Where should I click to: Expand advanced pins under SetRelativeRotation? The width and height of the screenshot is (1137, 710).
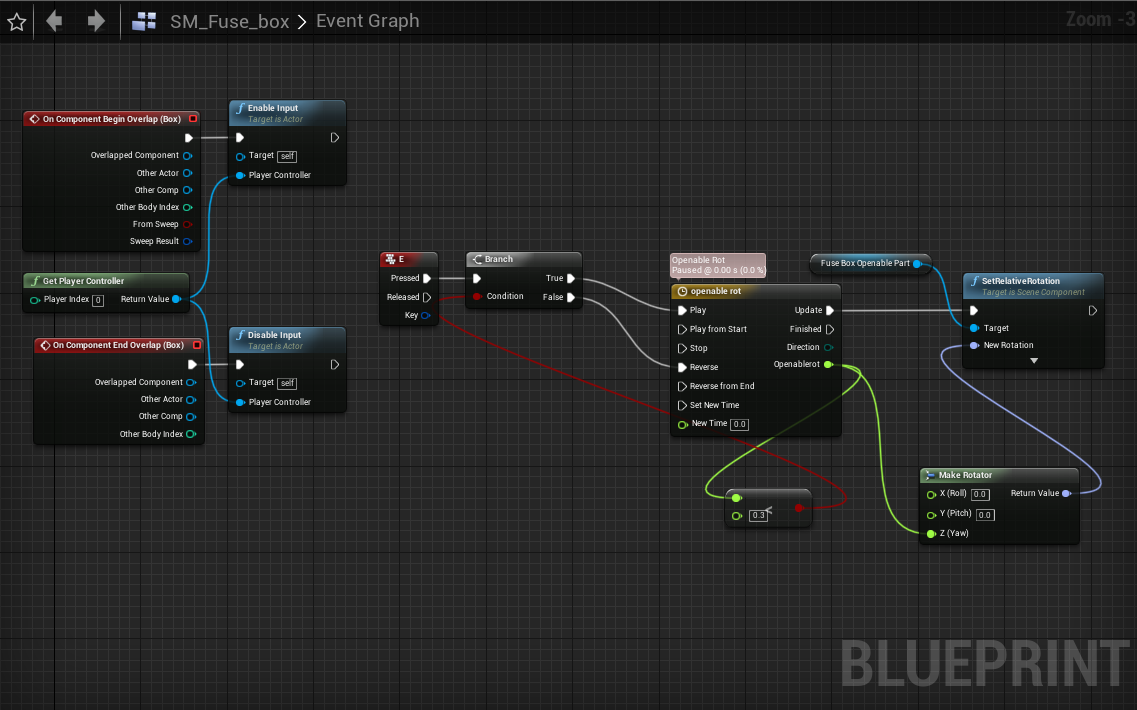[1034, 361]
